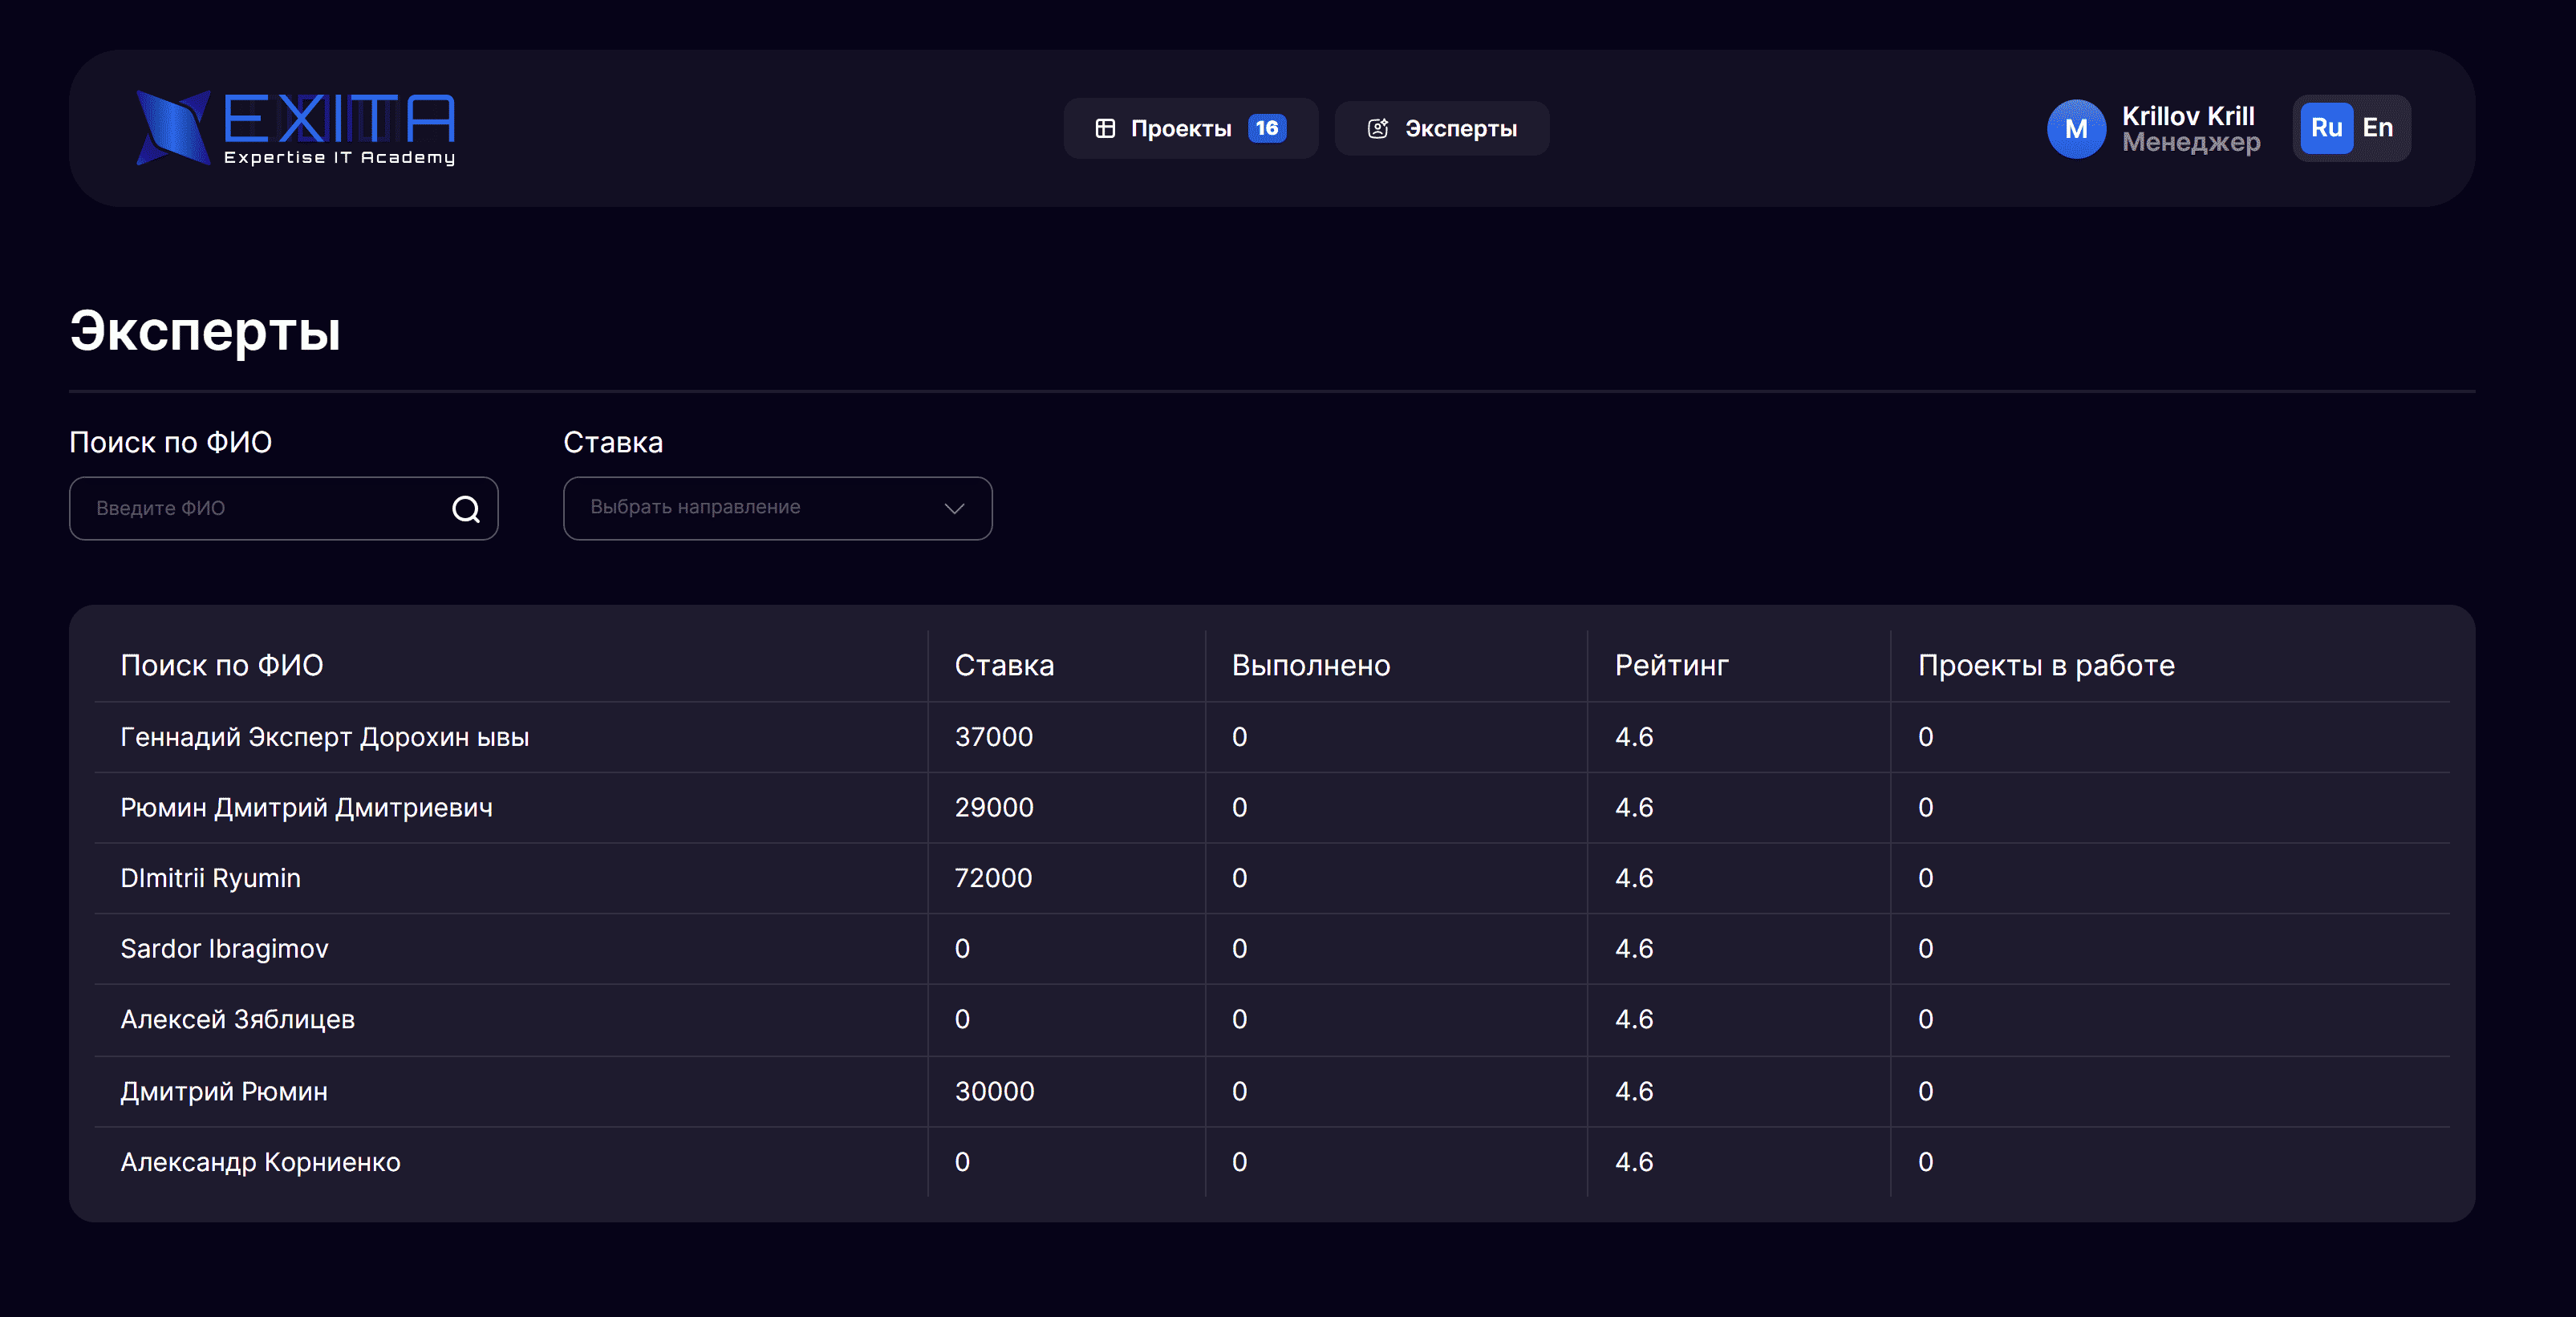The height and width of the screenshot is (1317, 2576).
Task: Open the Эксперты tab
Action: [1459, 129]
